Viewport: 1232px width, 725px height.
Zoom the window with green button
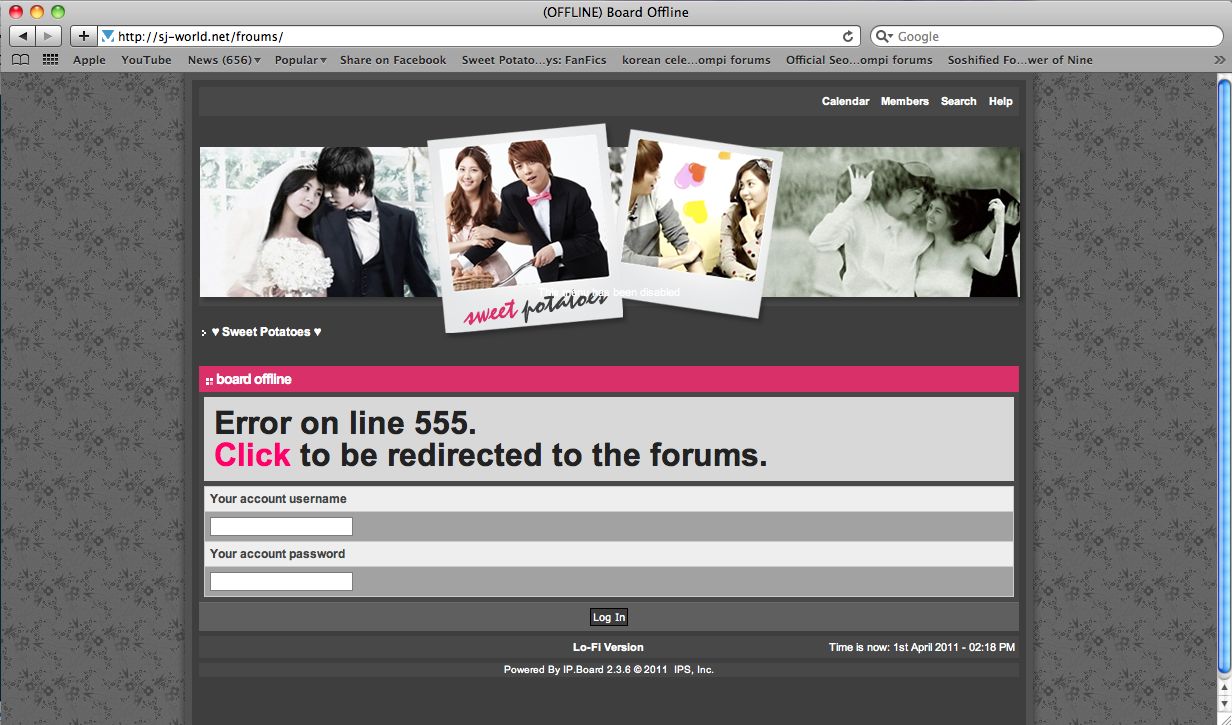[x=57, y=12]
